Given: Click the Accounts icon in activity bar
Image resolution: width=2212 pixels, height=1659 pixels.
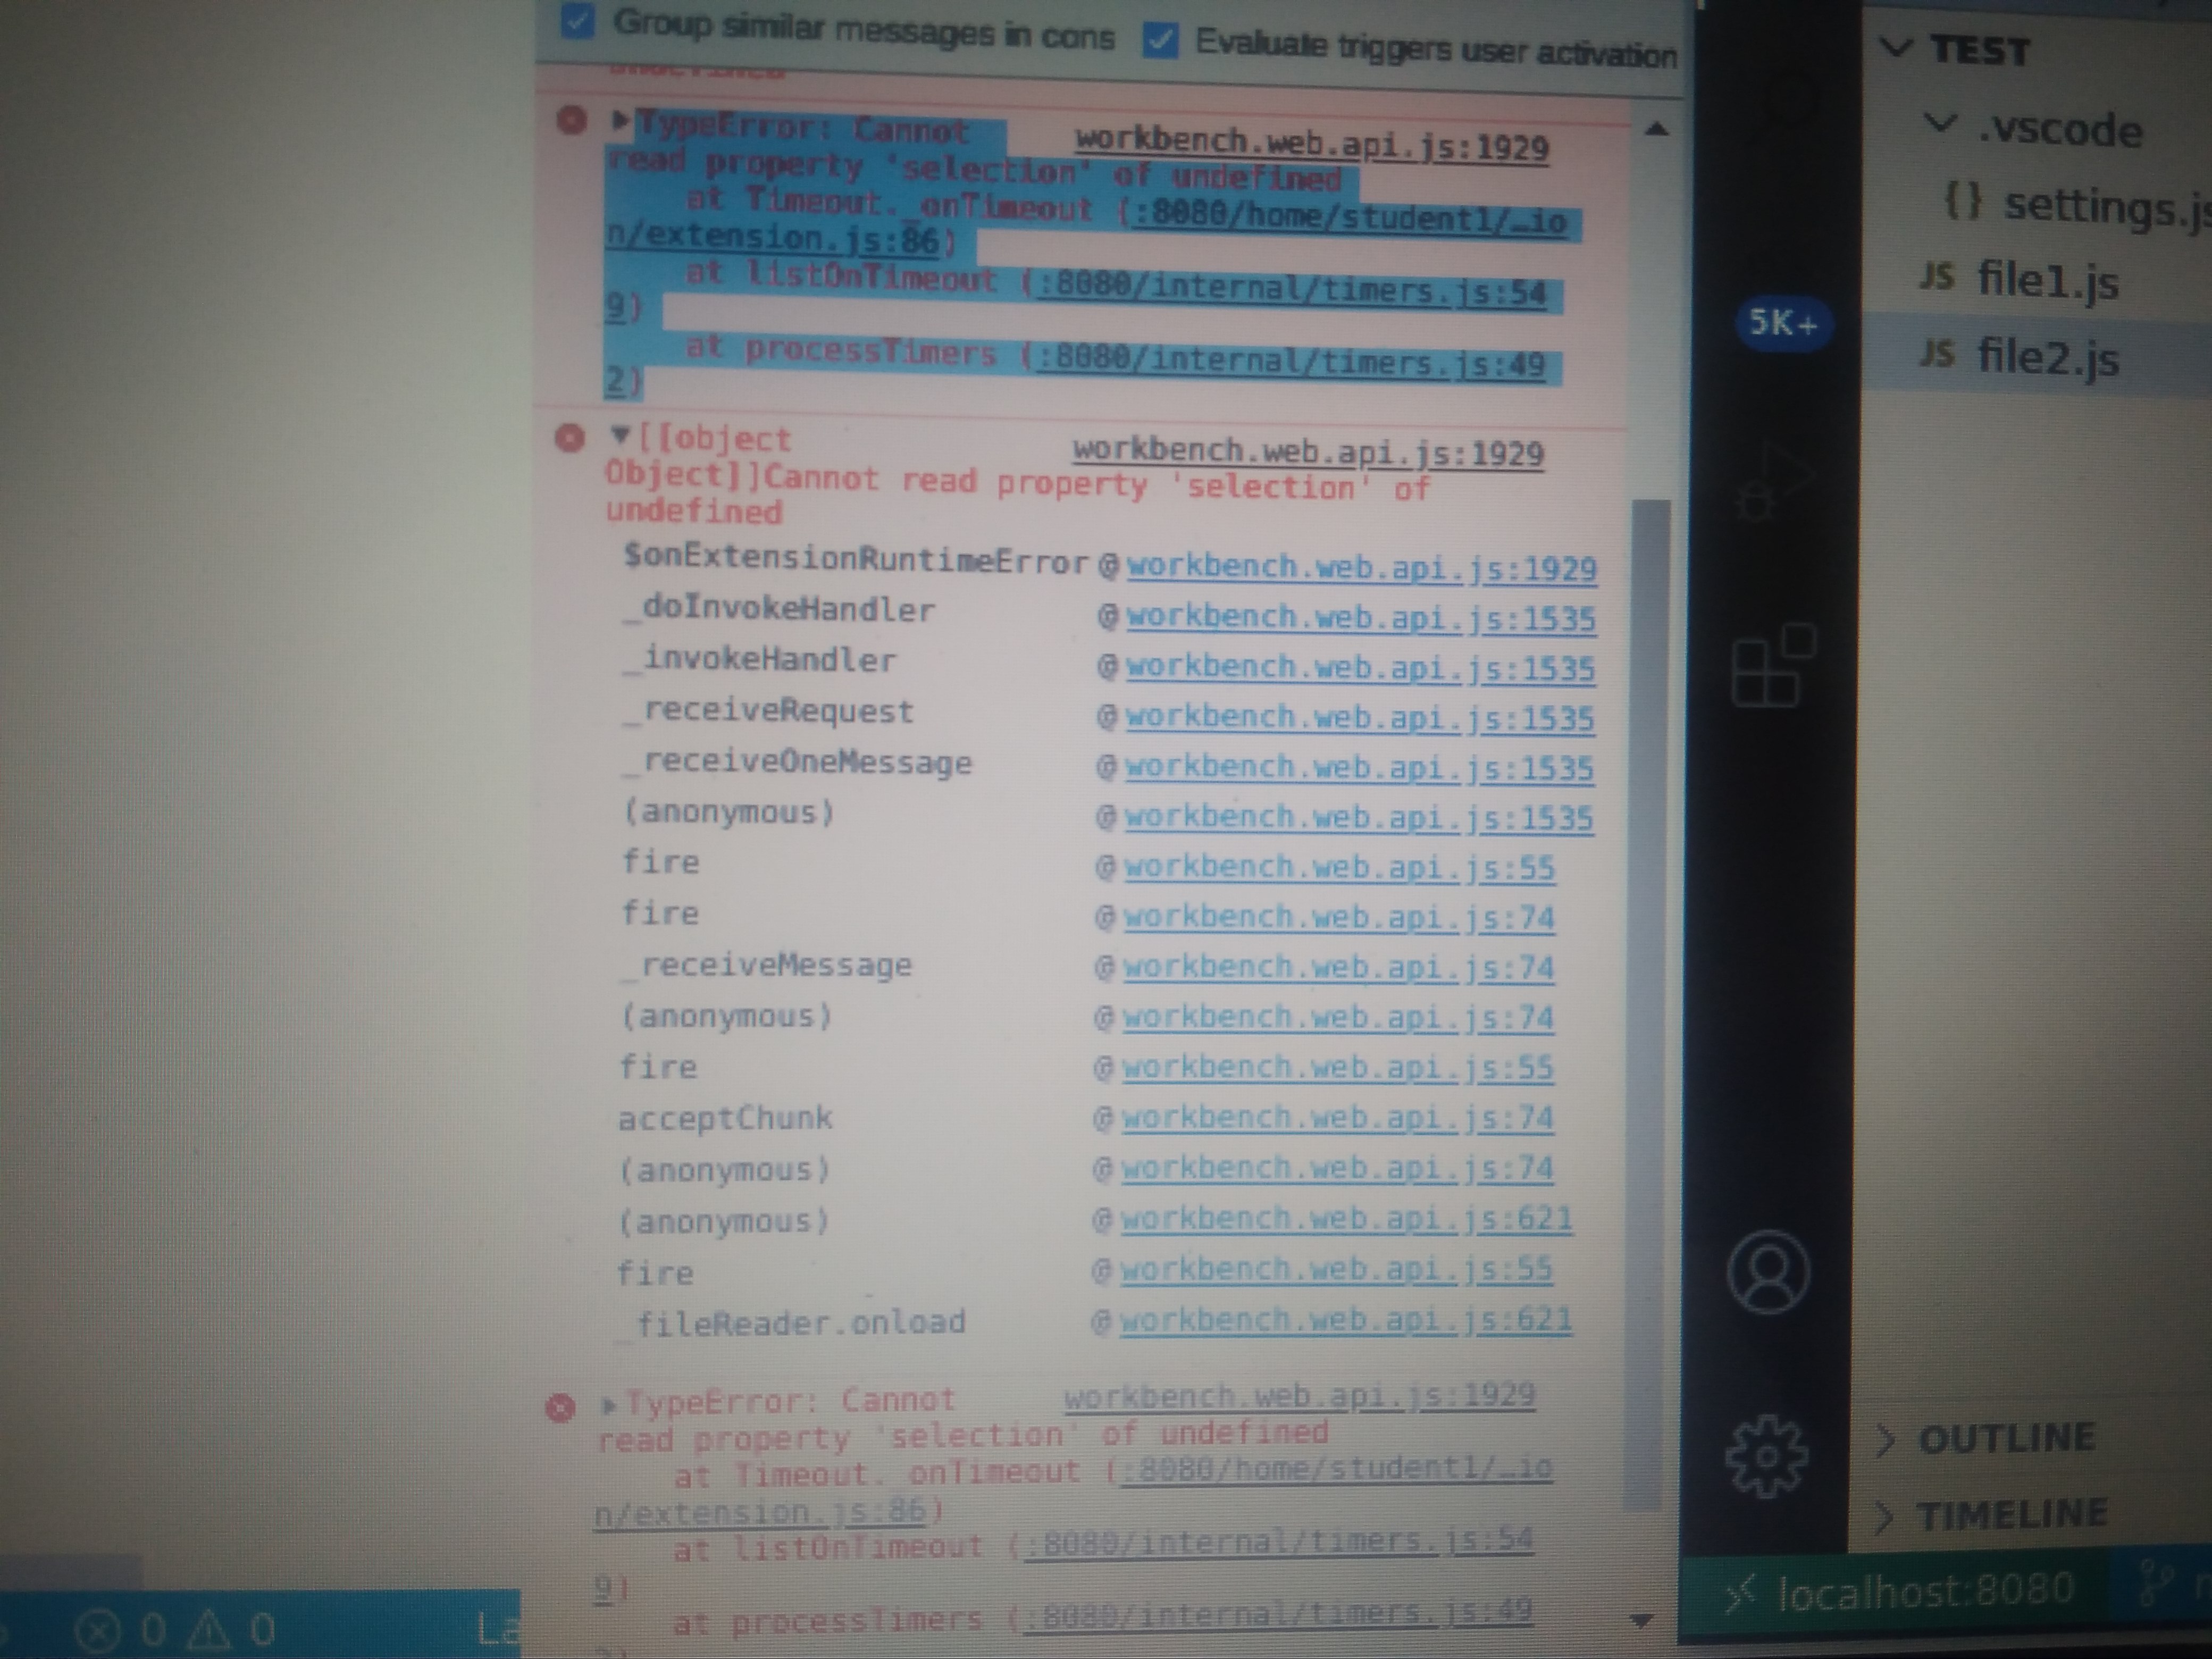Looking at the screenshot, I should coord(1767,1272).
